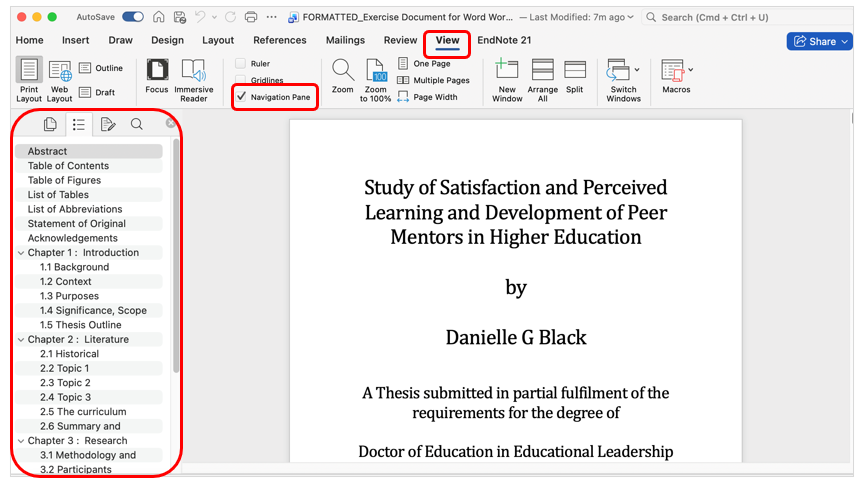Show document map headings tab
863x484 pixels.
click(x=79, y=124)
